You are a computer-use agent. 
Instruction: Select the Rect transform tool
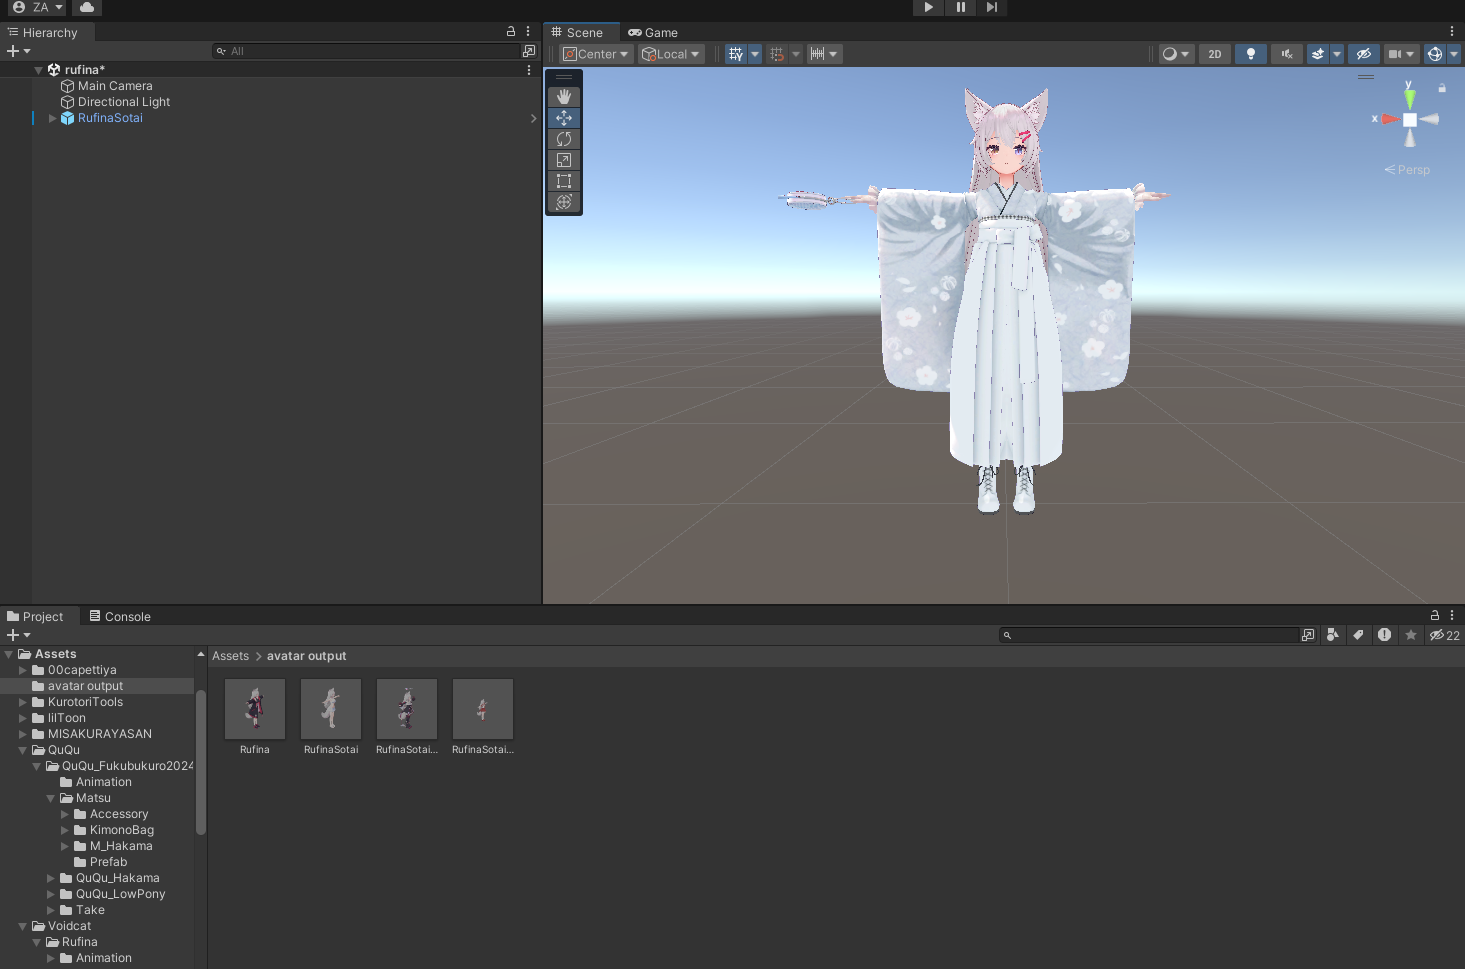[564, 181]
